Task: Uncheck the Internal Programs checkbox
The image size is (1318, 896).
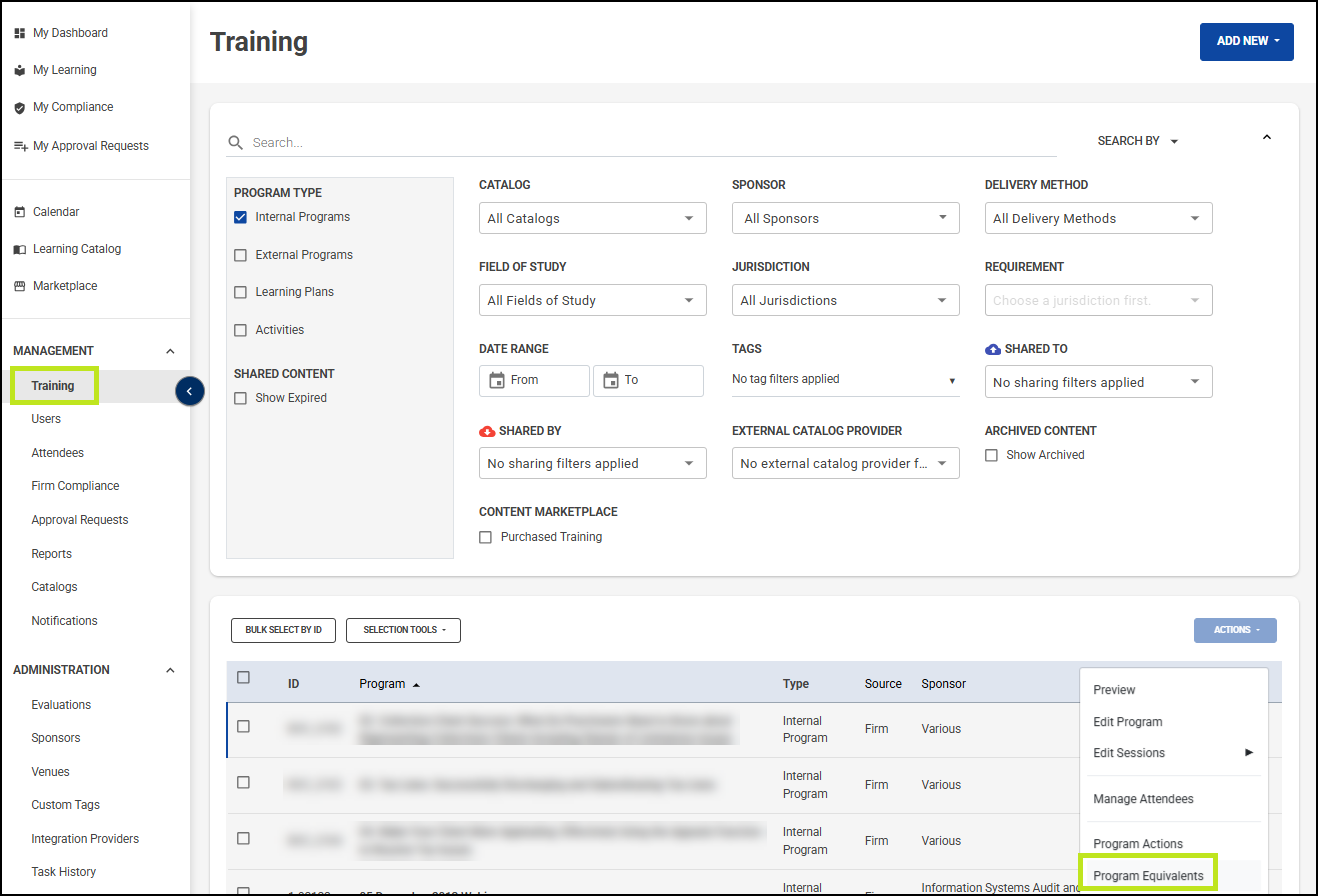Action: [x=240, y=217]
